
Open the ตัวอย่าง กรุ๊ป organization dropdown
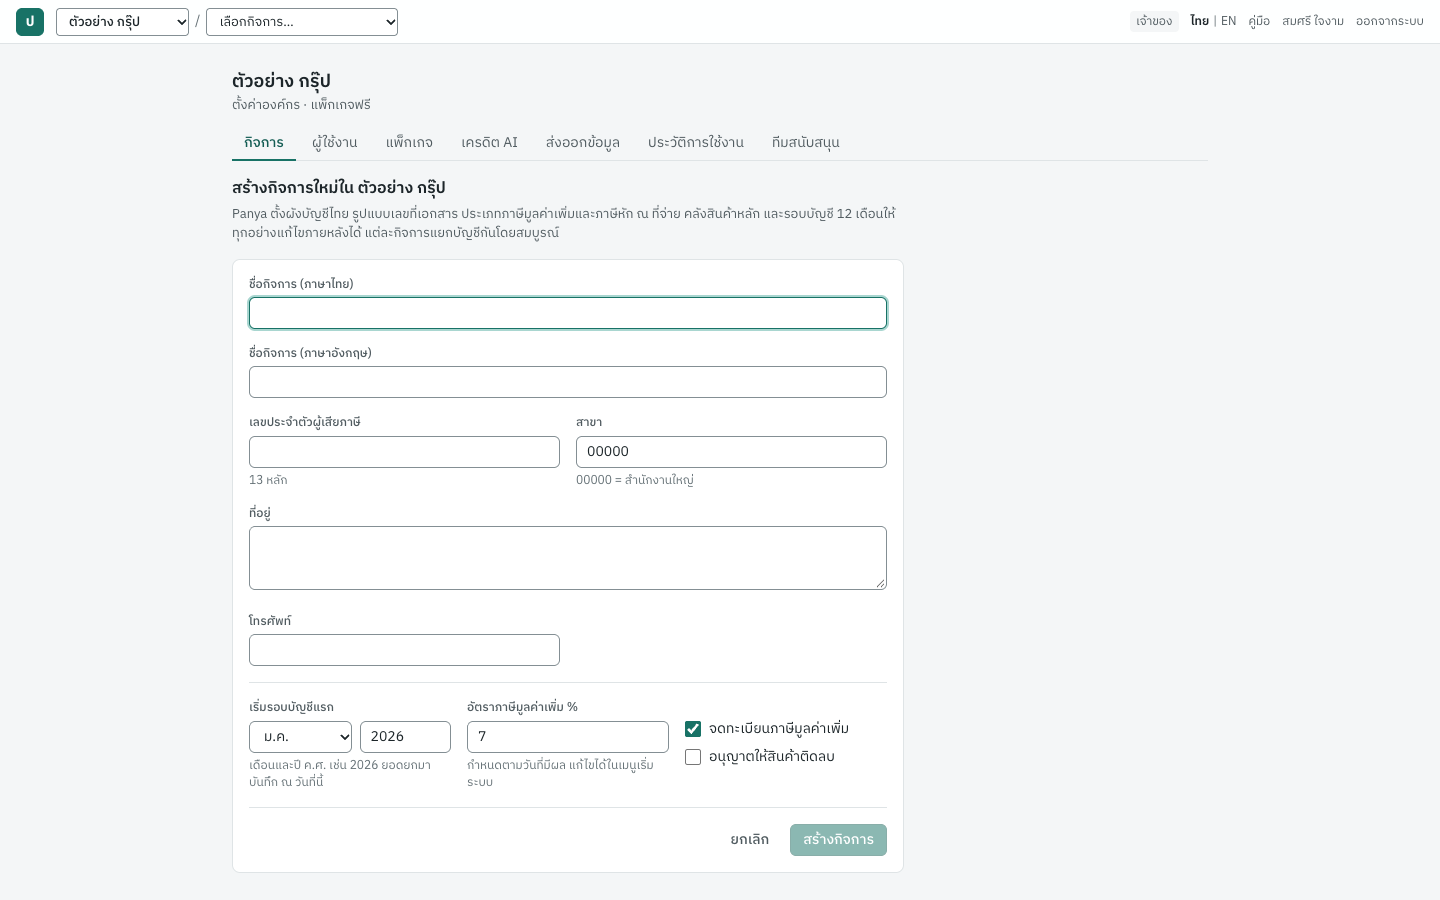[122, 22]
